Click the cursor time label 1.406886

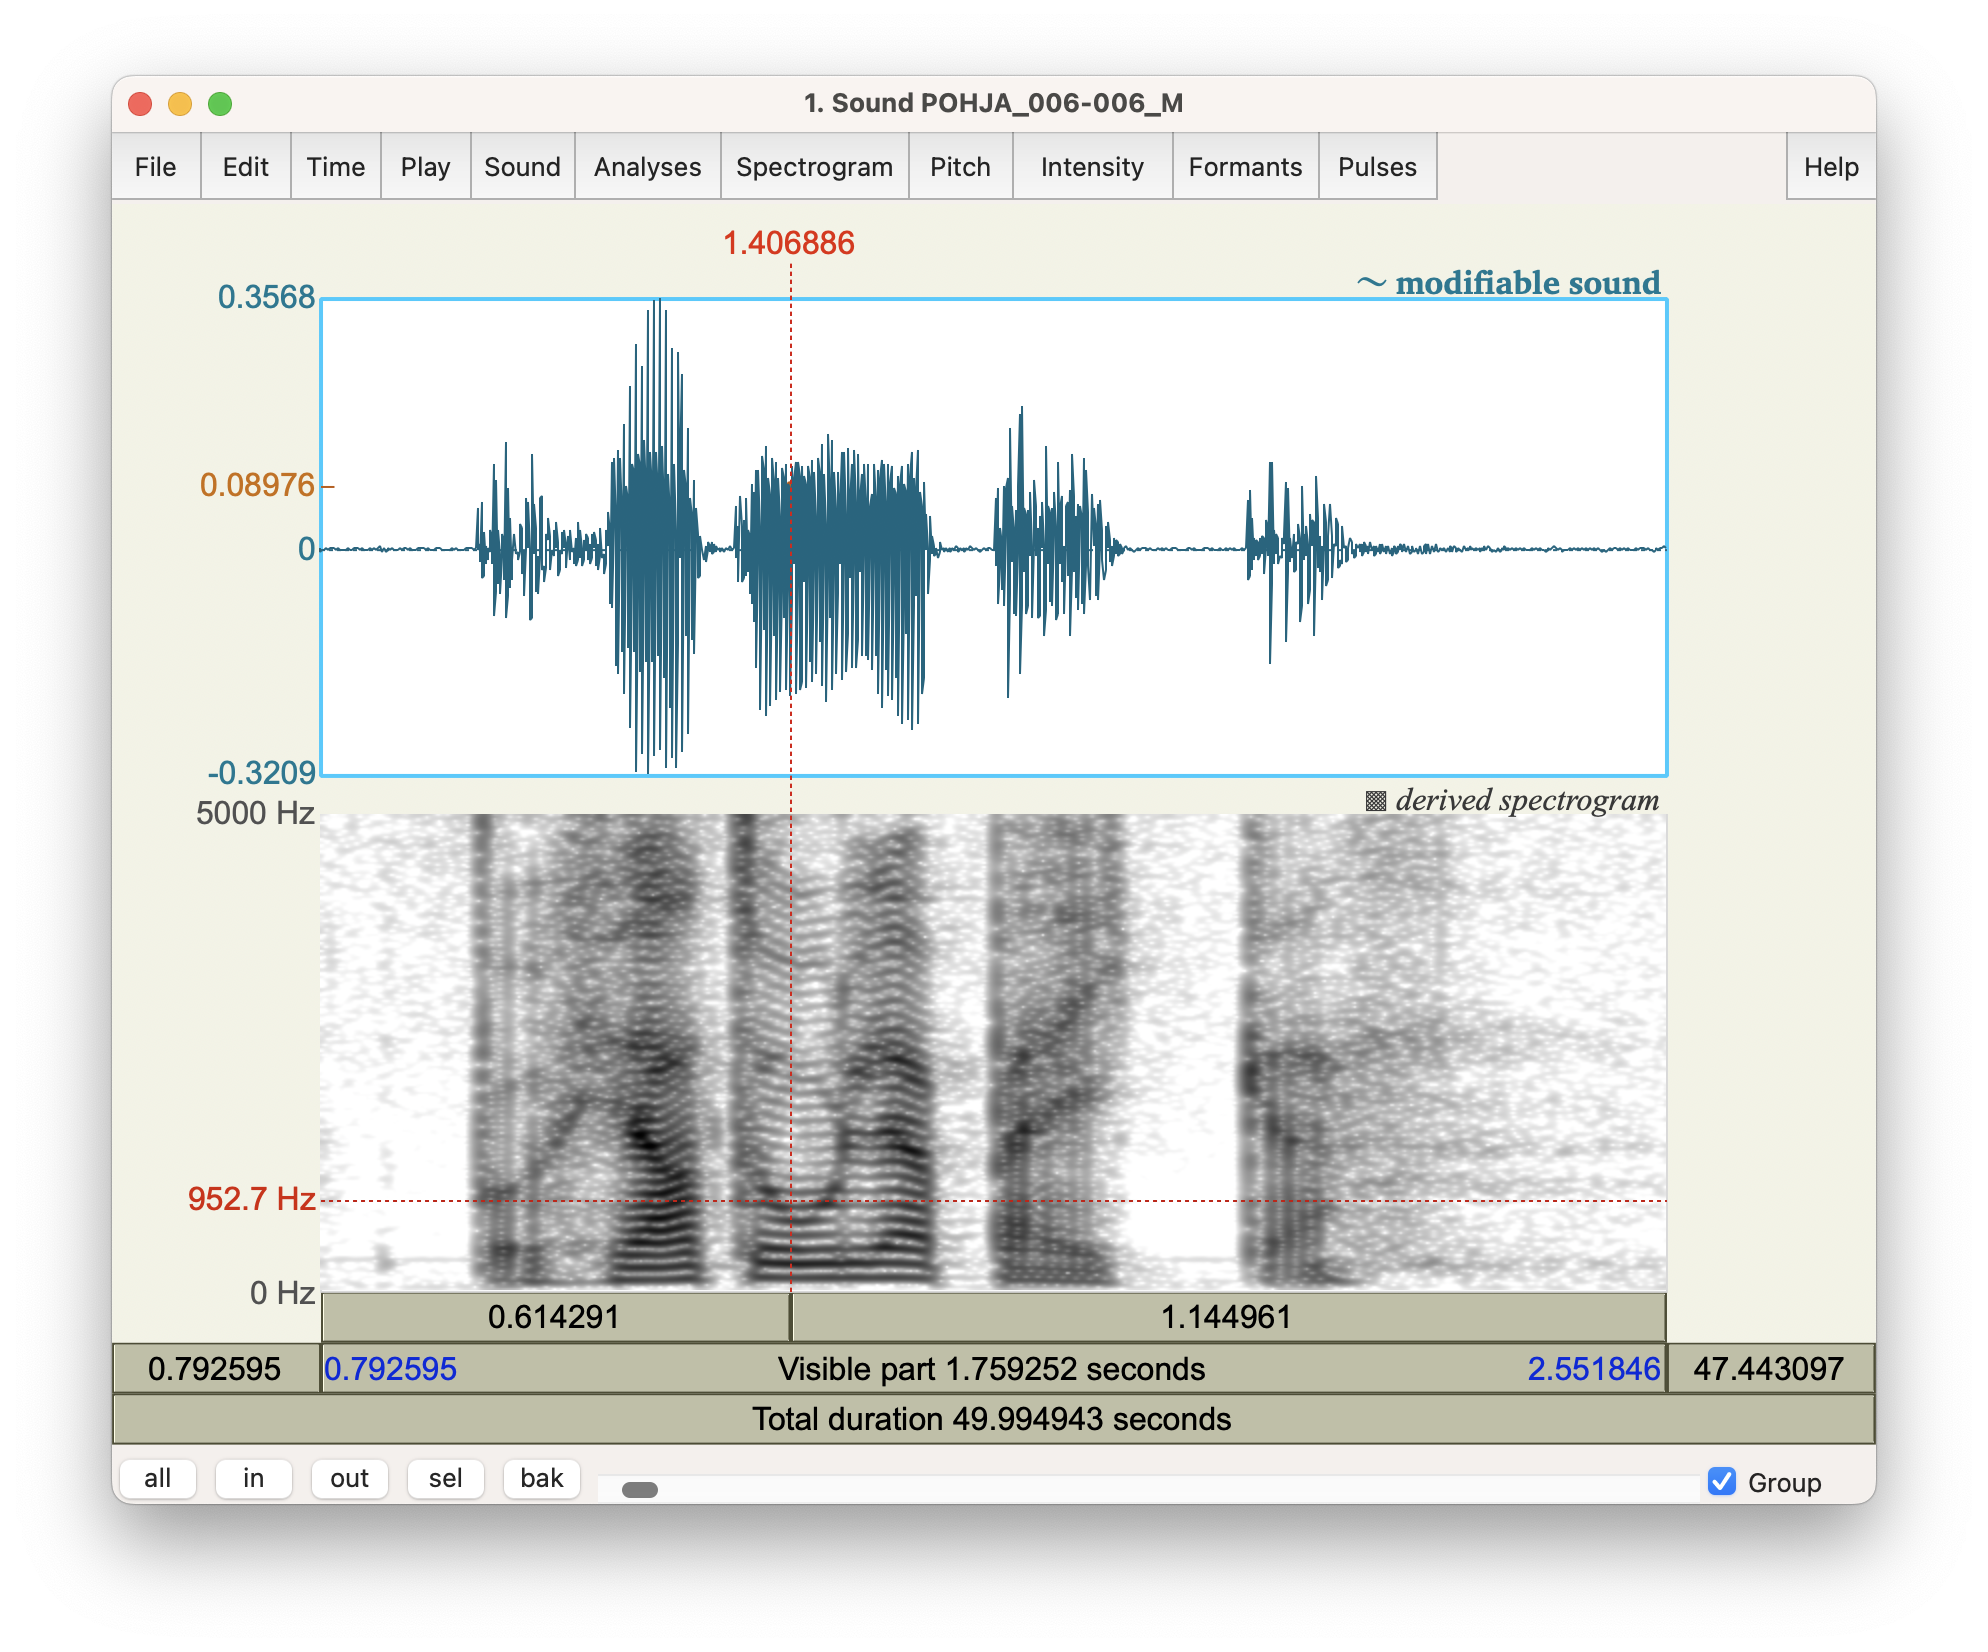coord(789,243)
